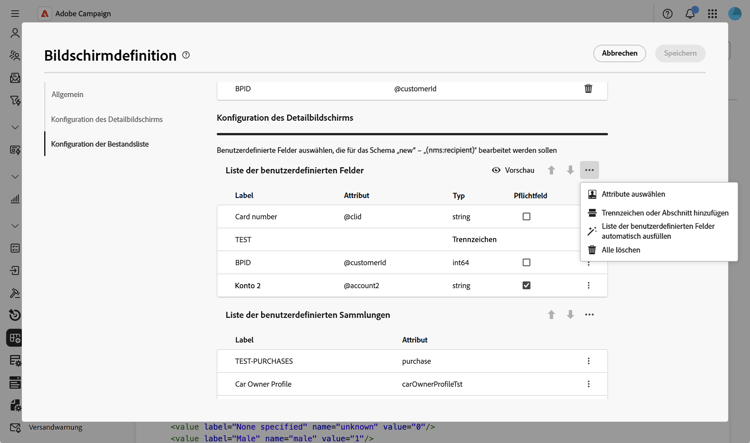Screen dimensions: 750x443
Task: Click the Abbrechen button
Action: pyautogui.click(x=619, y=53)
